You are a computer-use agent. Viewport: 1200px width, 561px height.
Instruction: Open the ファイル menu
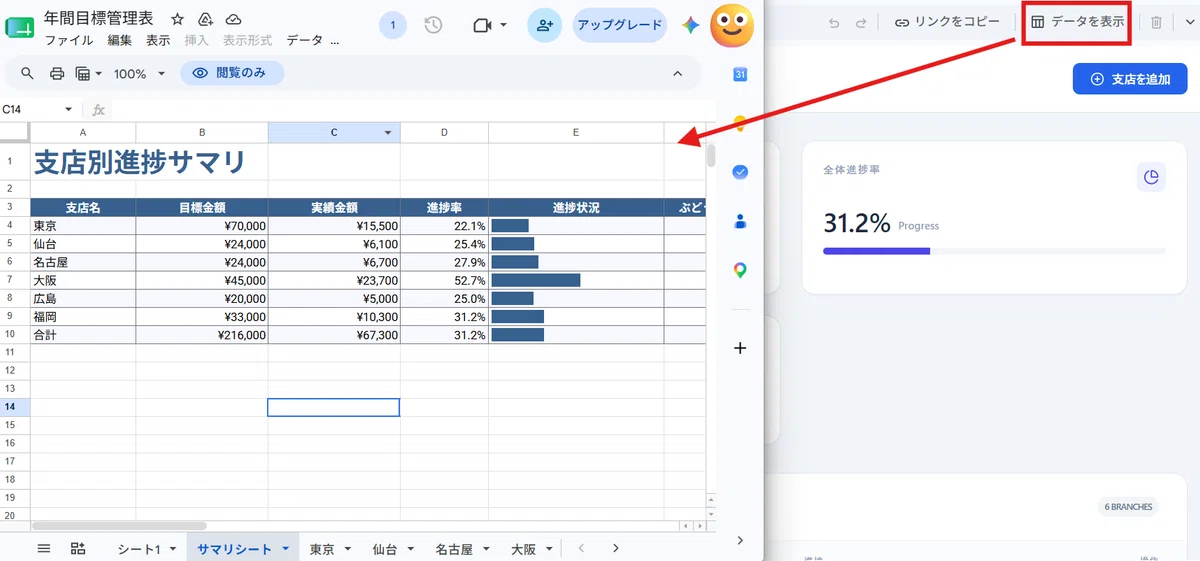pos(69,40)
